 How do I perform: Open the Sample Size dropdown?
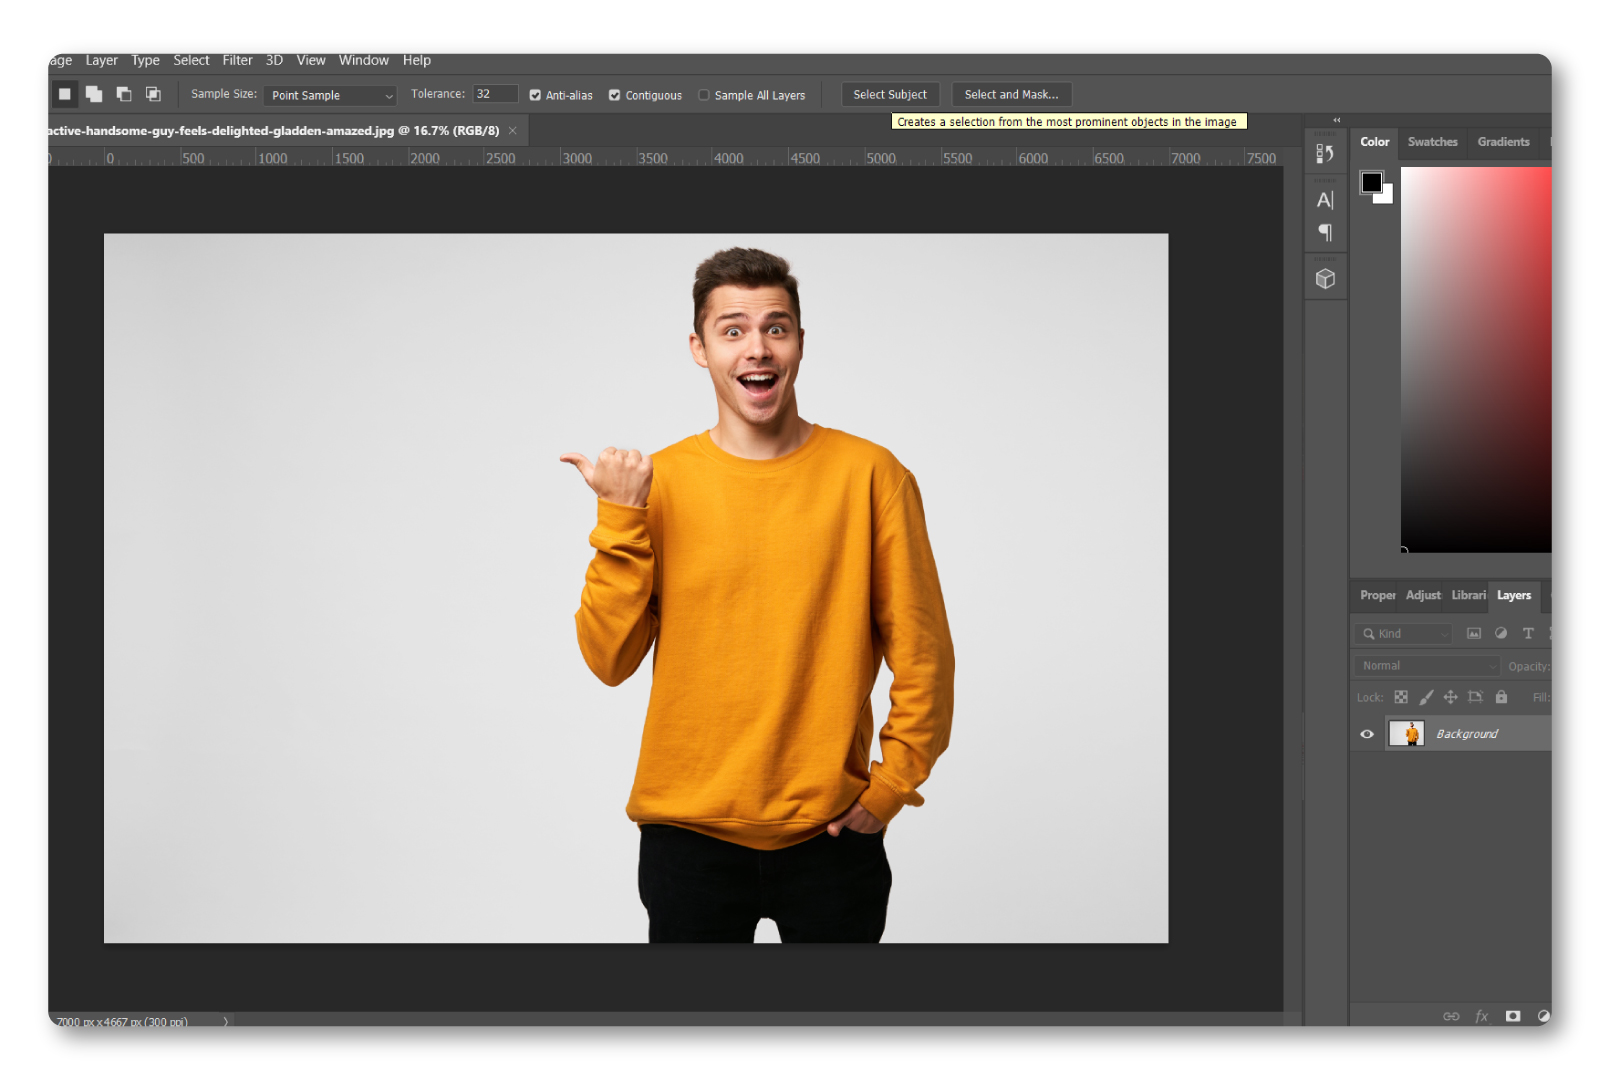330,95
